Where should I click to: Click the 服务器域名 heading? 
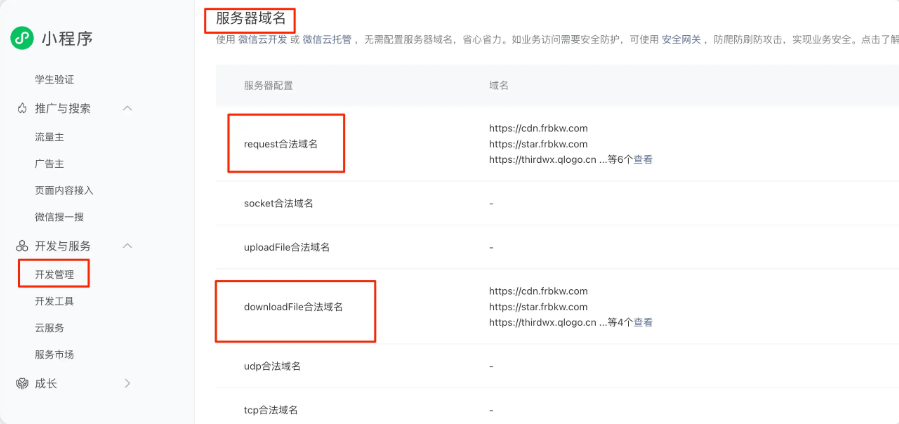coord(251,18)
